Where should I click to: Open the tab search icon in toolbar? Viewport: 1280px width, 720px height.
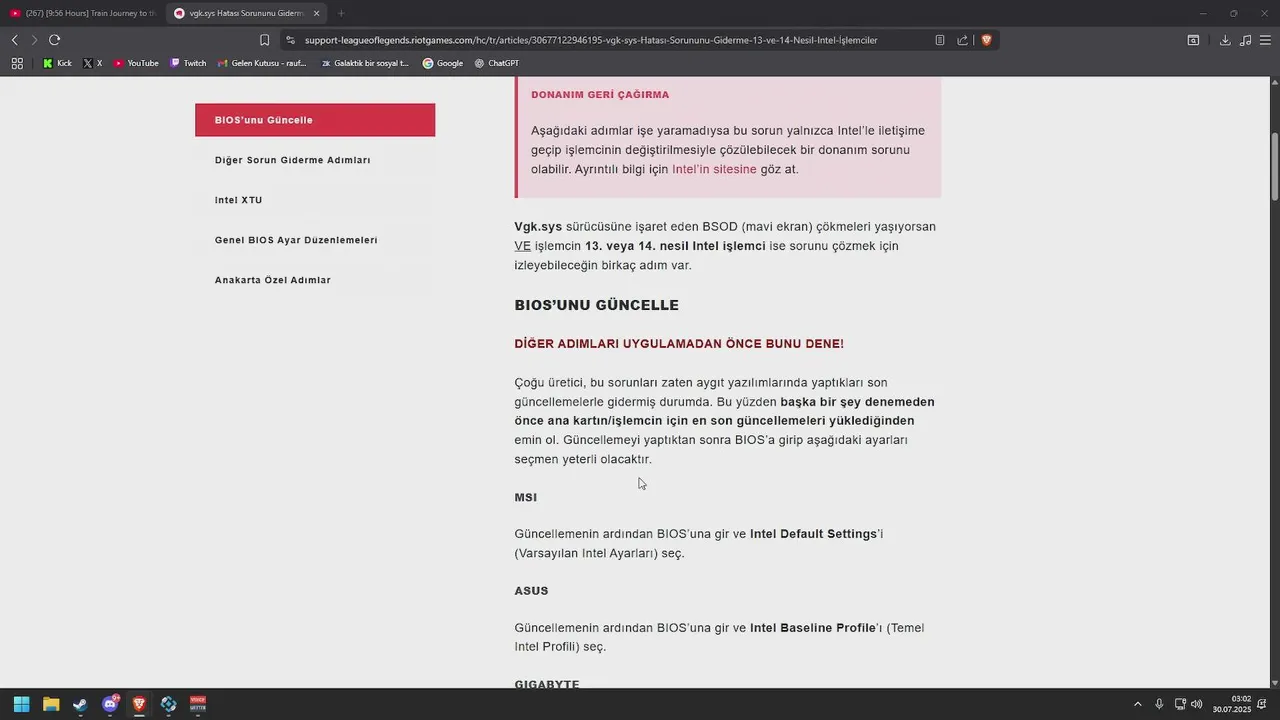pyautogui.click(x=1193, y=40)
